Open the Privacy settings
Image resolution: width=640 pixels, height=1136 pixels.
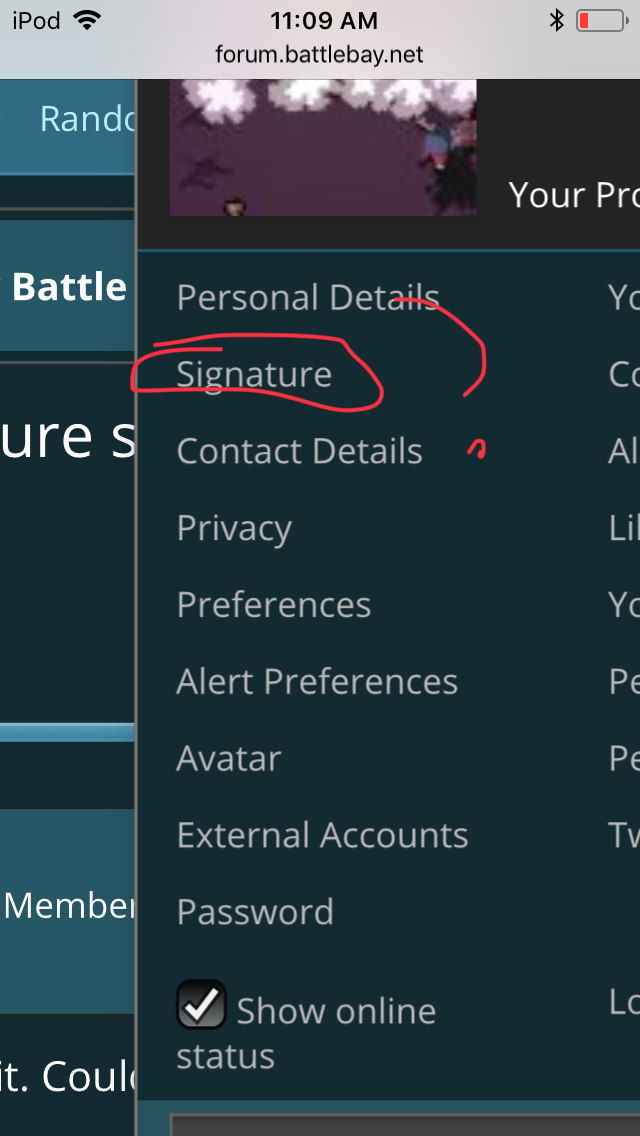(234, 528)
